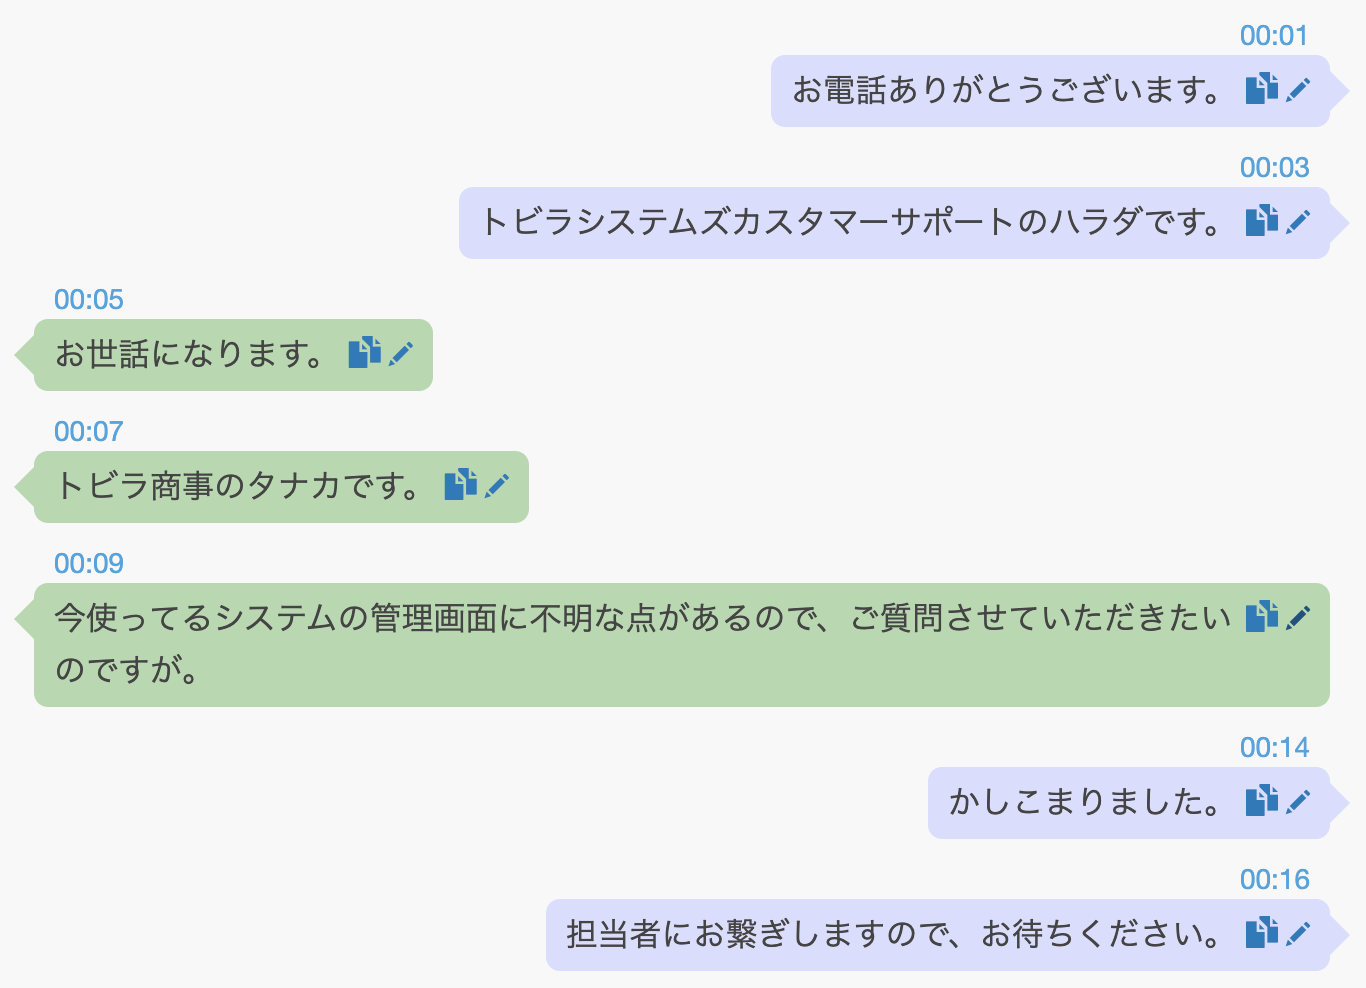Screen dimensions: 1366x988
Task: Copy the 担当者にお繋ぎします message
Action: click(1263, 931)
